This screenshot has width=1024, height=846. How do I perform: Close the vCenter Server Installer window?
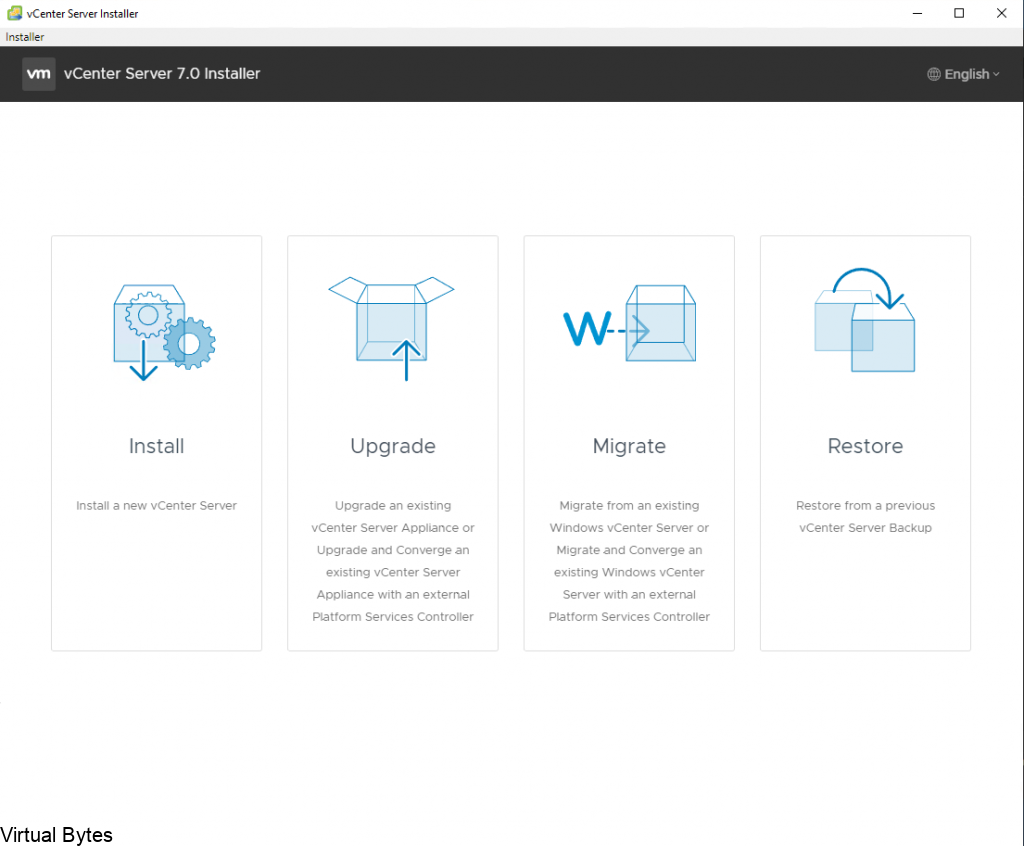pyautogui.click(x=1001, y=13)
